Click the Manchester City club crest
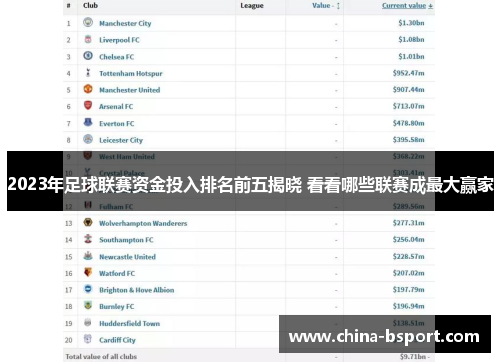 coord(88,22)
